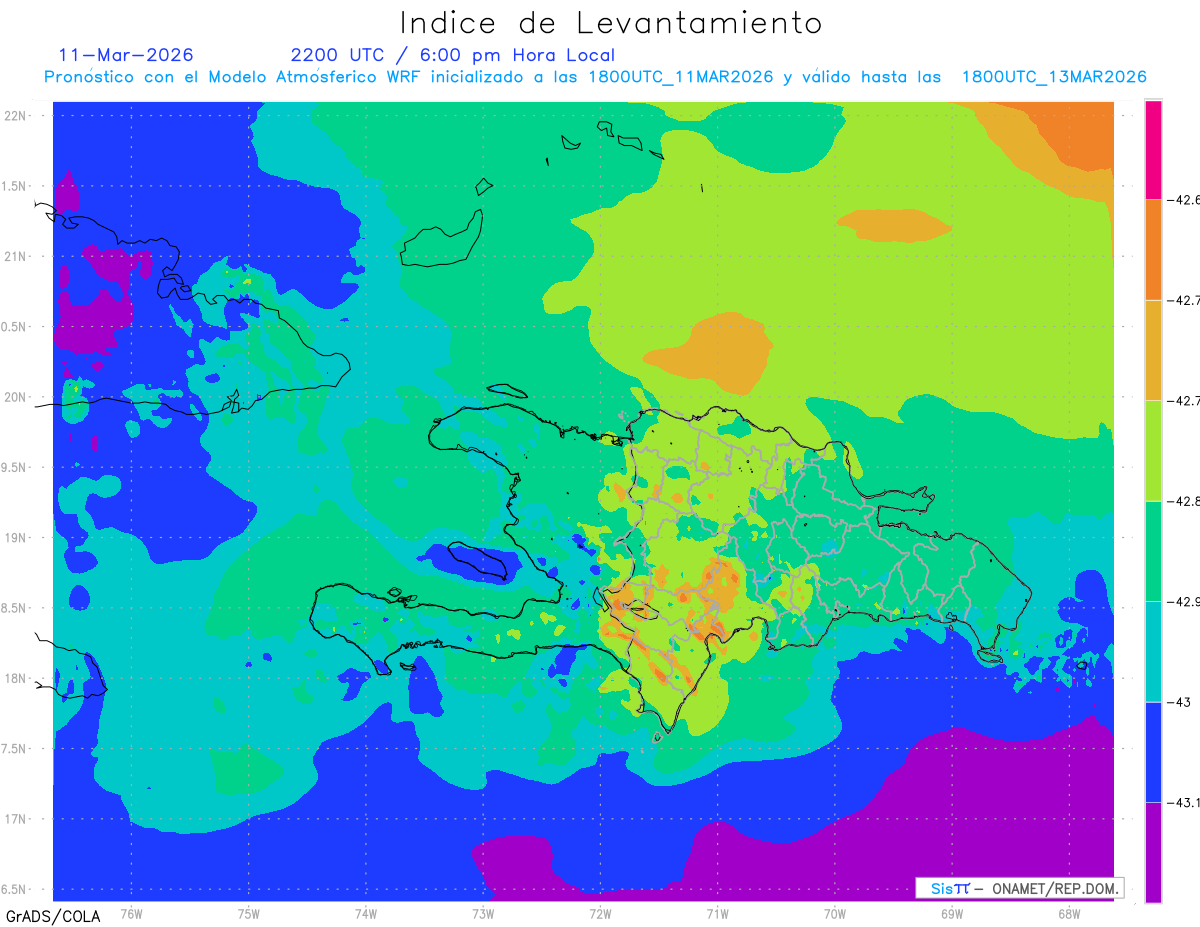Viewport: 1200px width, 927px height.
Task: Click the magenta segment of the legend color bar
Action: pos(1153,149)
